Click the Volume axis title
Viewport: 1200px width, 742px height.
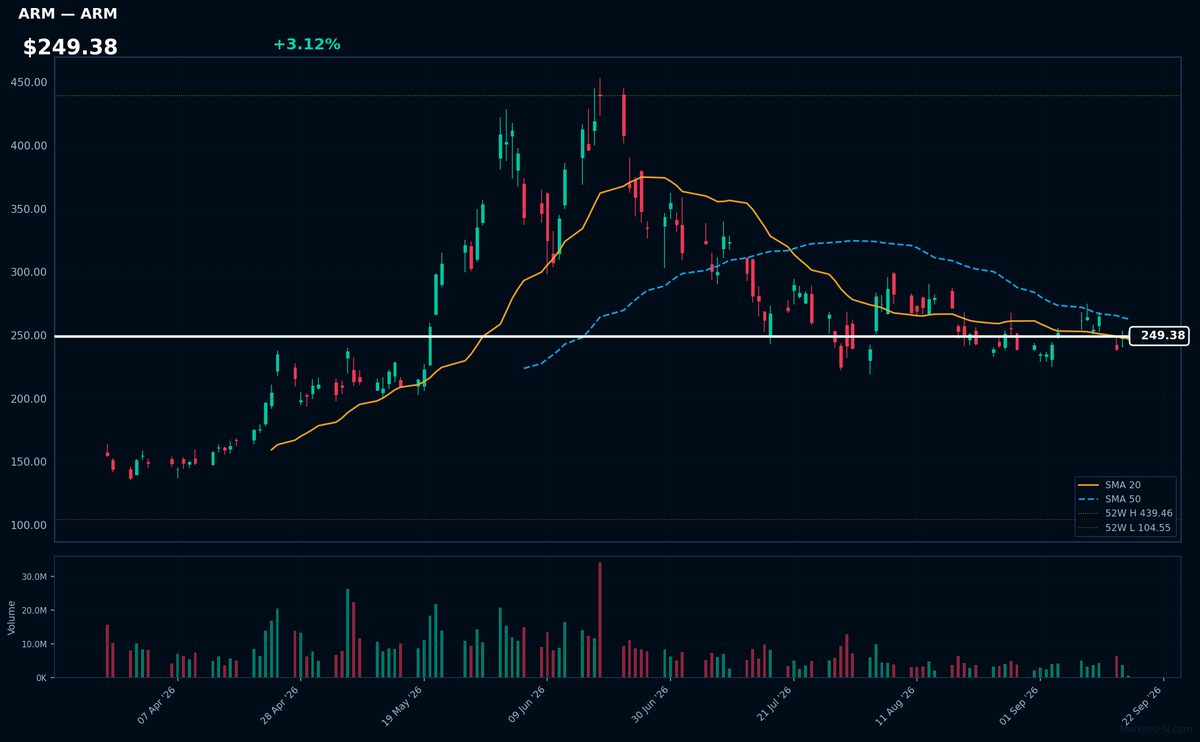pos(12,617)
